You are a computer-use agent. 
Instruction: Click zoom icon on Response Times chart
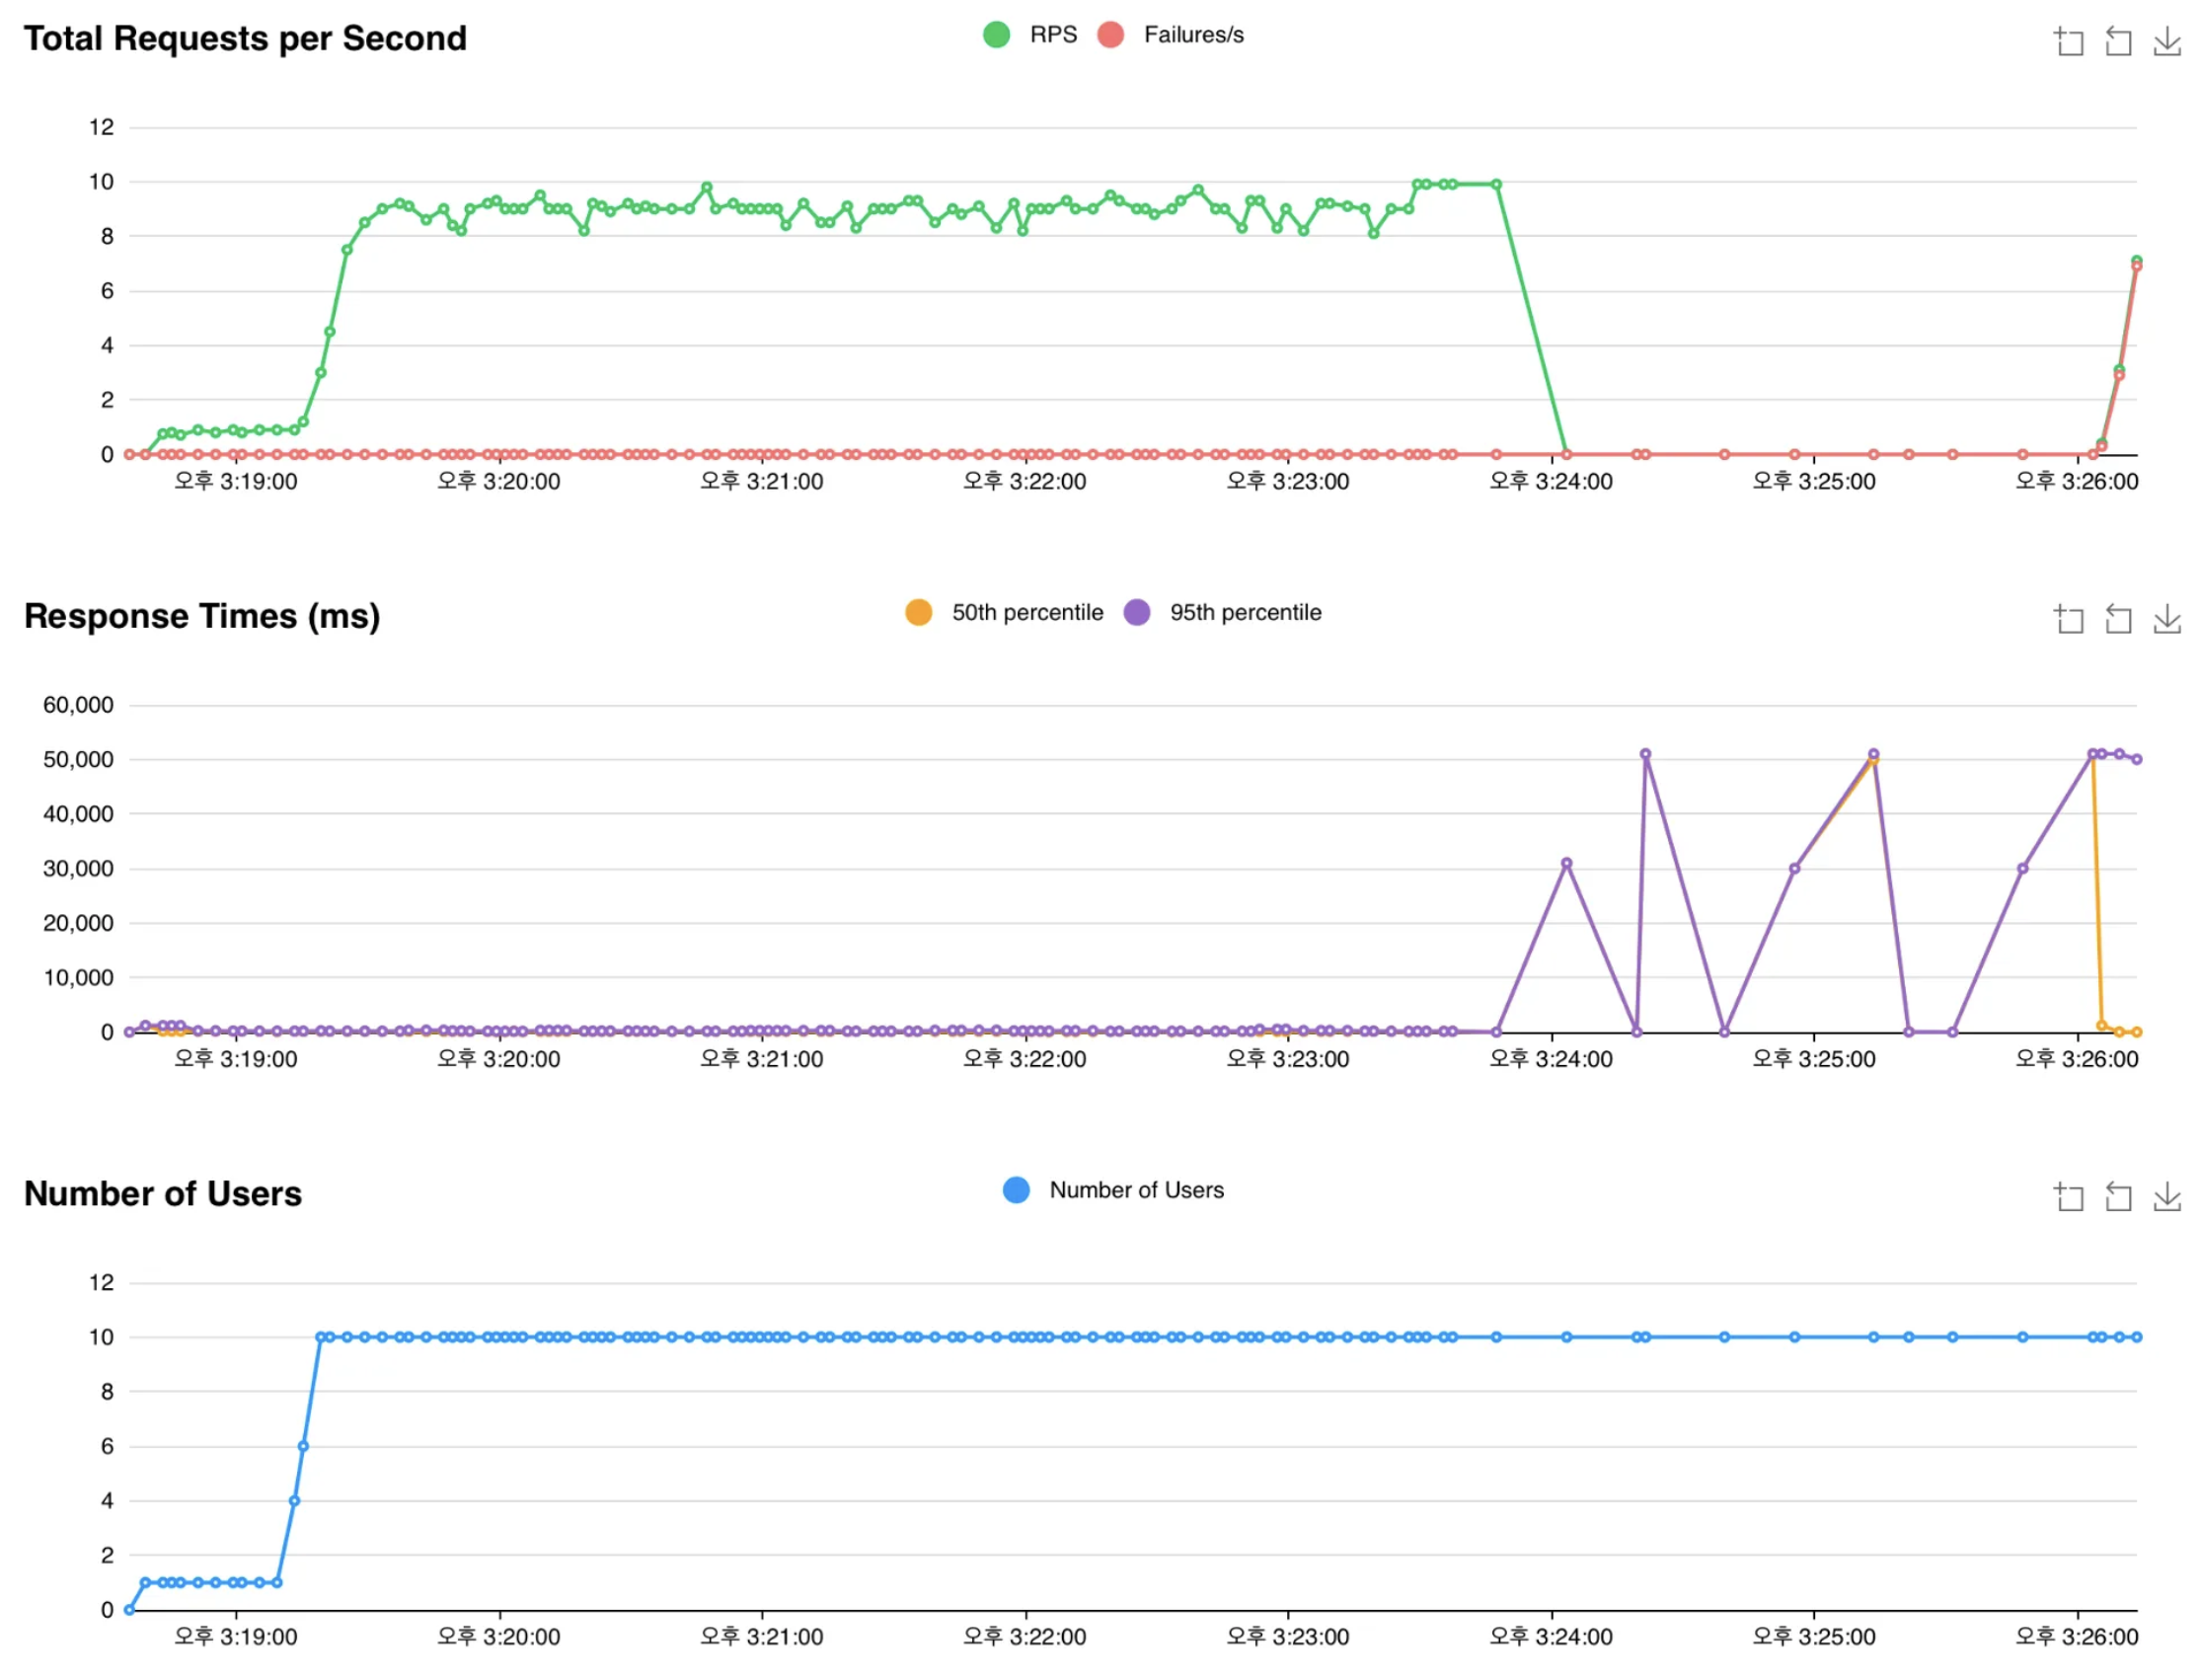tap(2067, 619)
